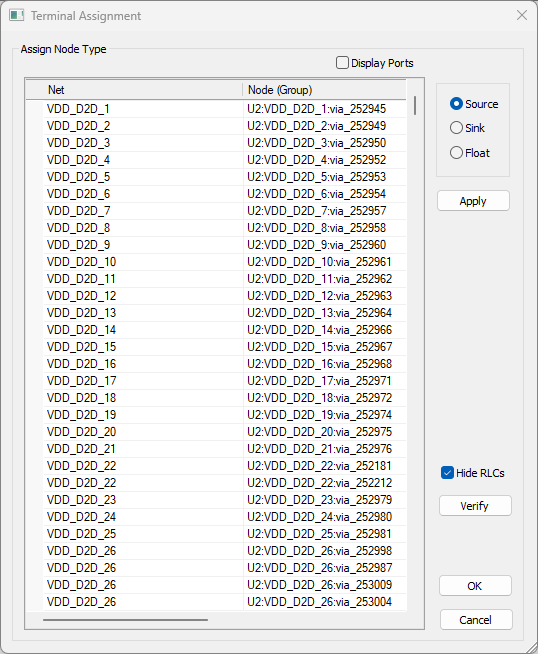
Task: Pick the VDD_D2D_17 net entry
Action: [82, 381]
